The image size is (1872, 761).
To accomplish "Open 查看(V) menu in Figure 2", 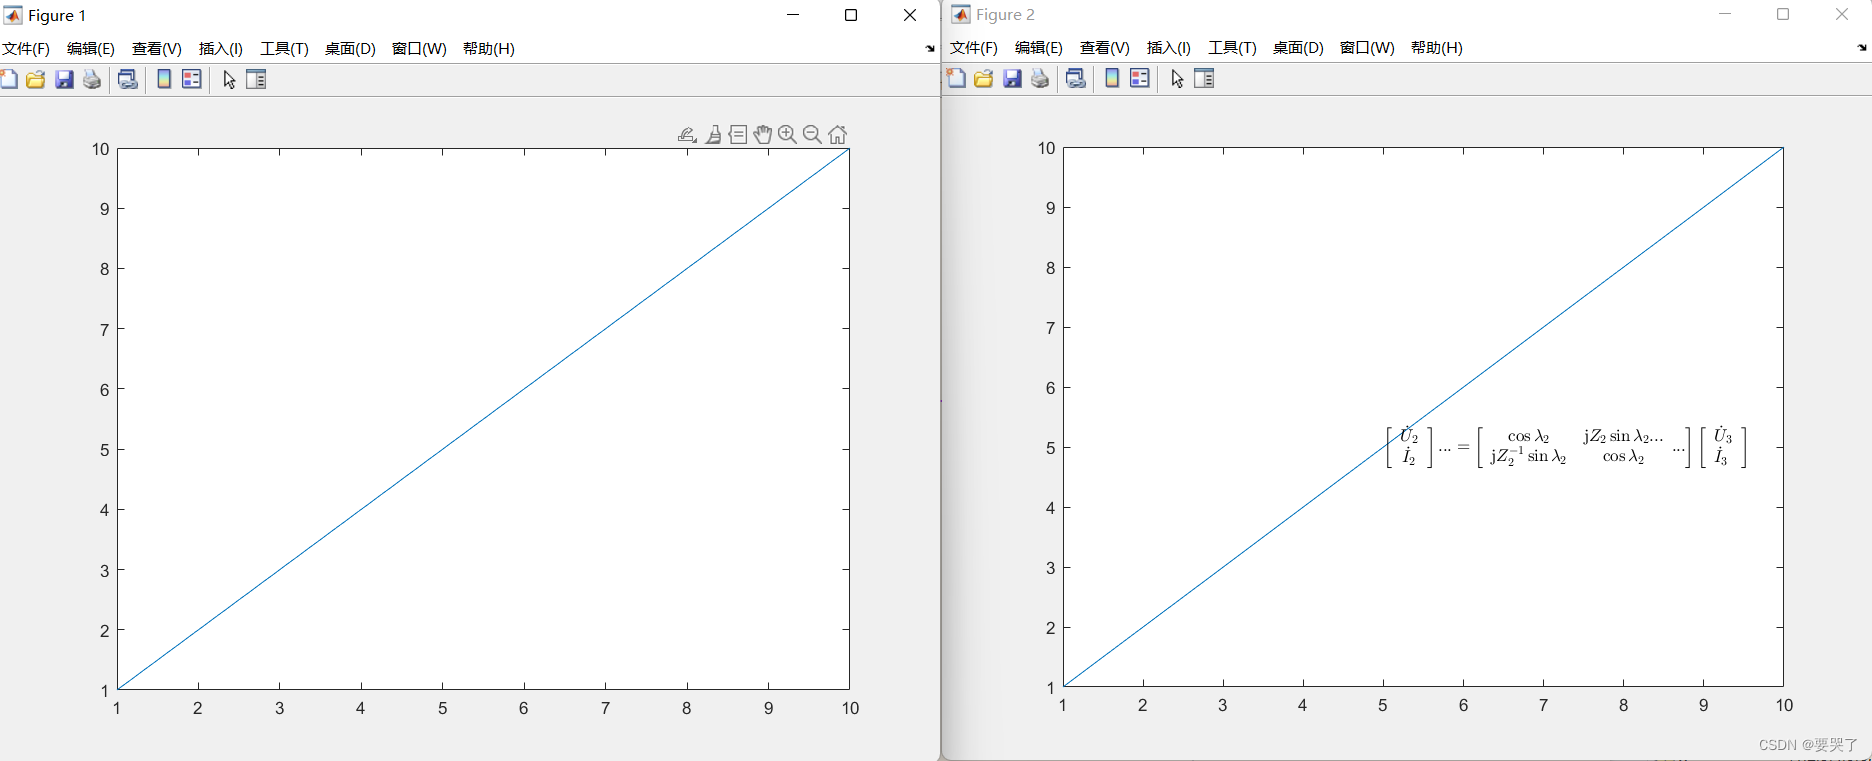I will (1105, 48).
